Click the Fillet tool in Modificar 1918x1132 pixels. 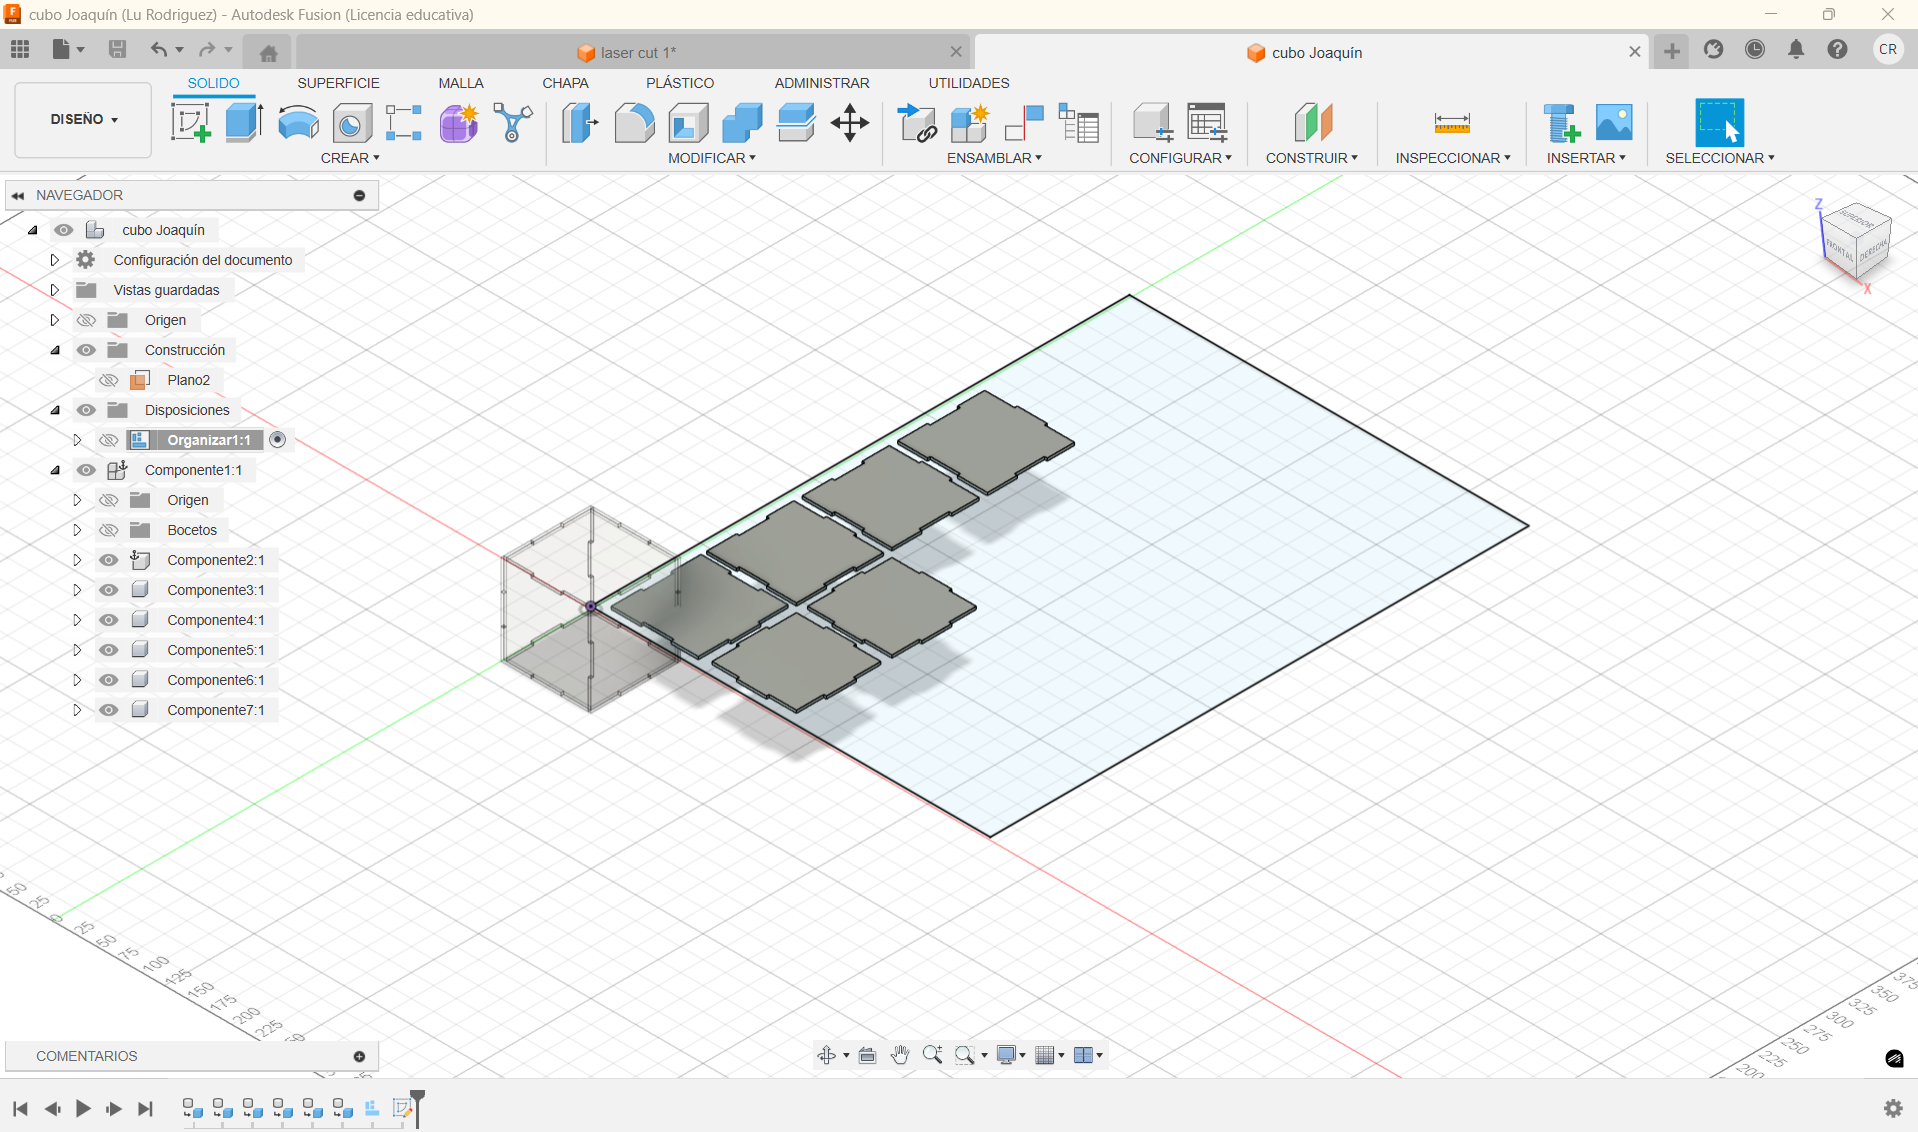pyautogui.click(x=634, y=123)
